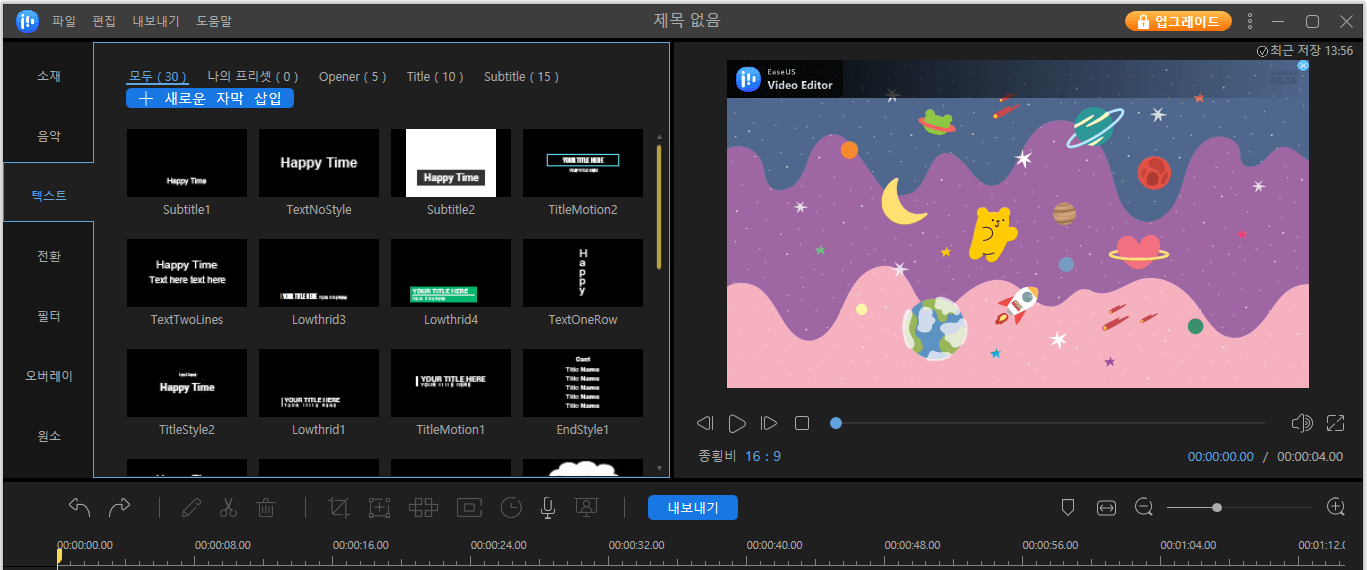Image resolution: width=1367 pixels, height=570 pixels.
Task: Click the blue 내보내기 export button
Action: coord(693,508)
